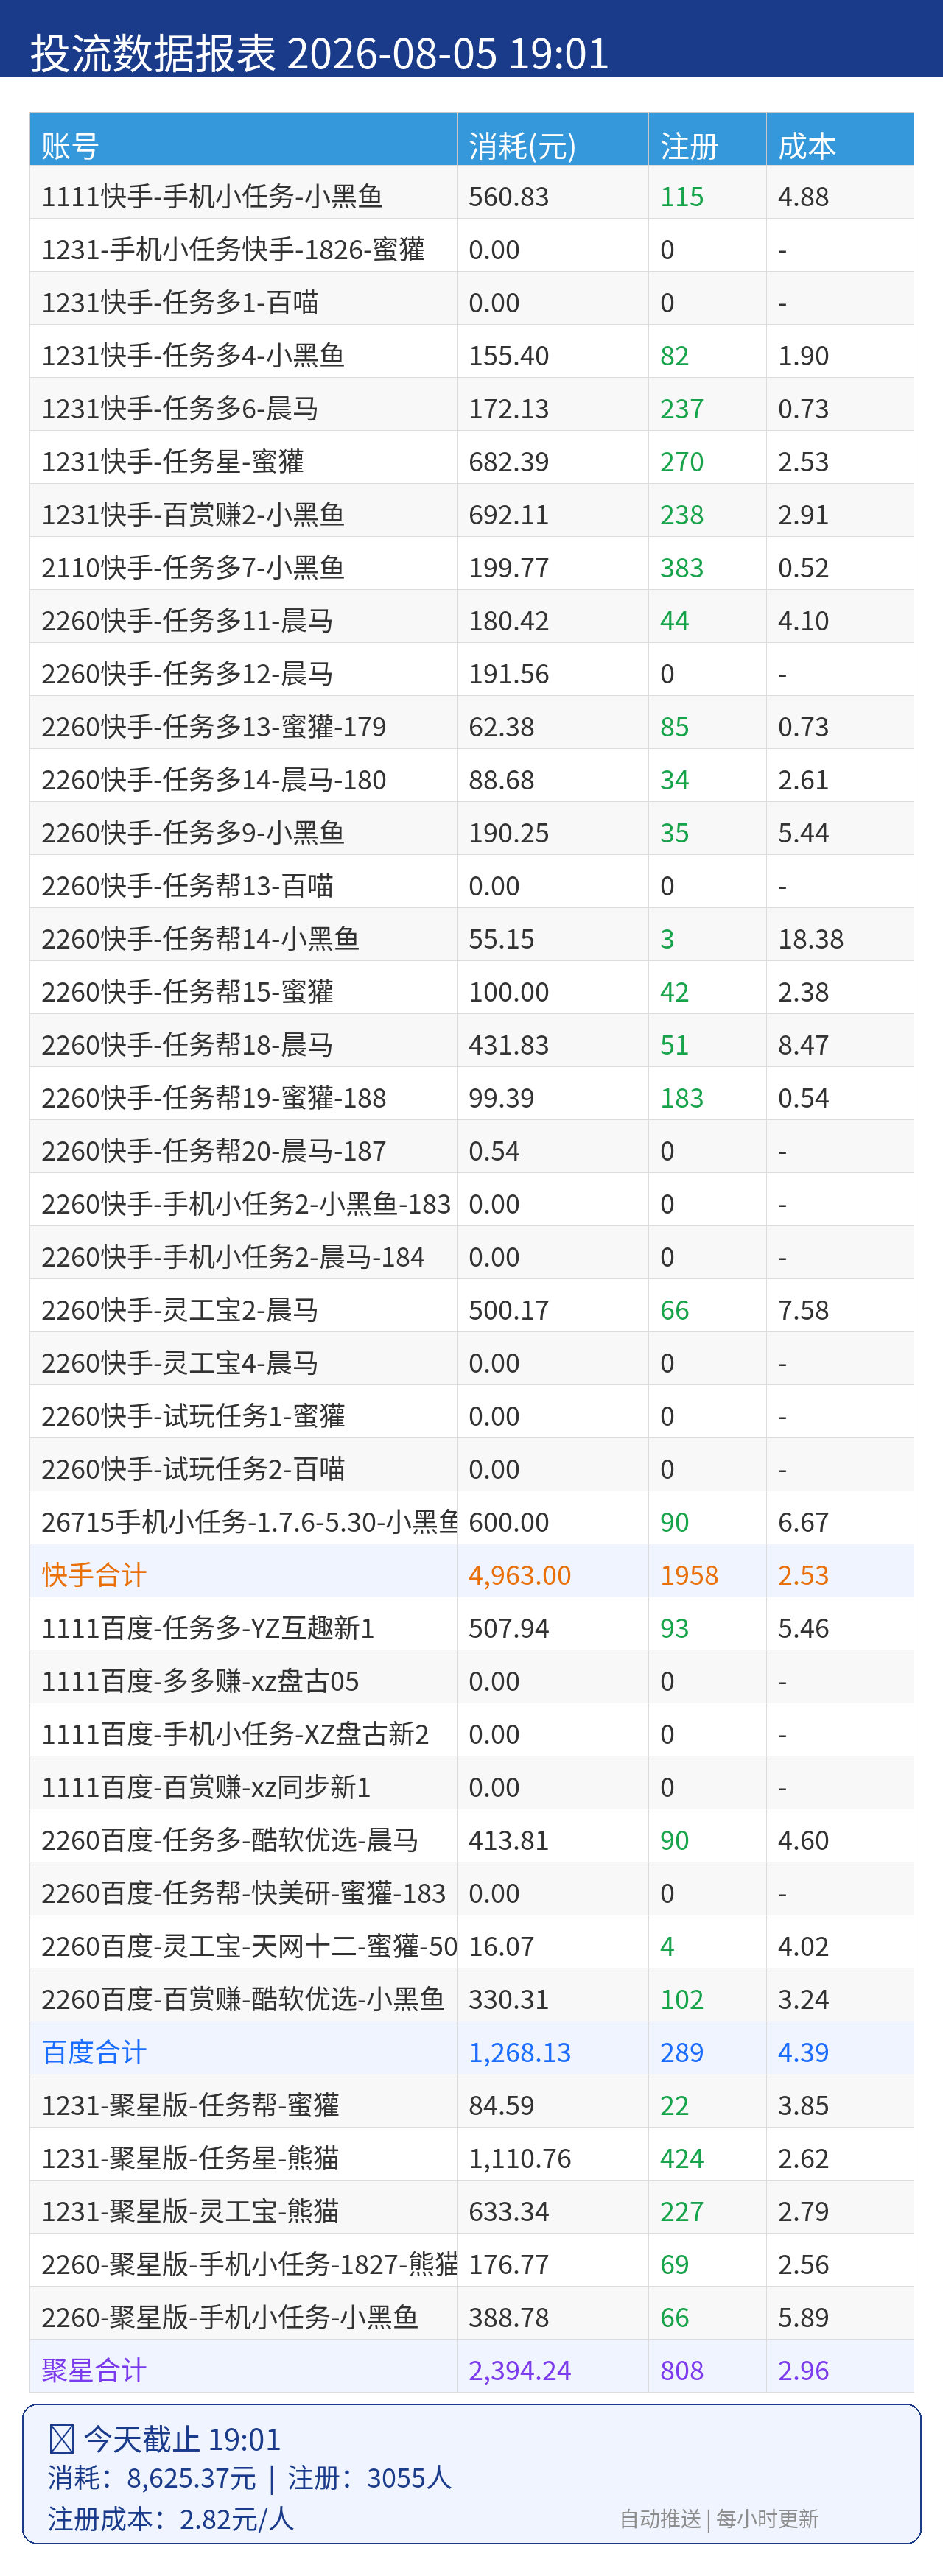Click the summary line 注册成本：2.82元/人
This screenshot has height=2576, width=943.
click(x=171, y=2518)
